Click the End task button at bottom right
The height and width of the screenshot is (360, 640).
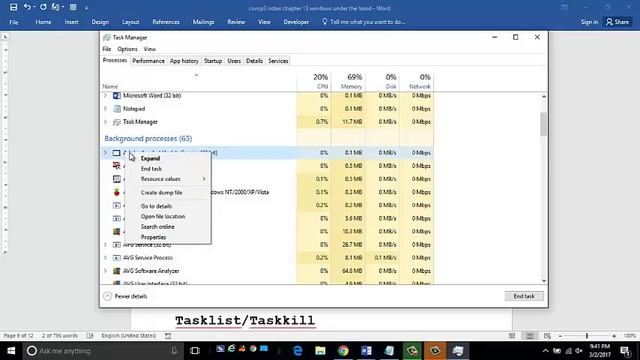pyautogui.click(x=524, y=296)
